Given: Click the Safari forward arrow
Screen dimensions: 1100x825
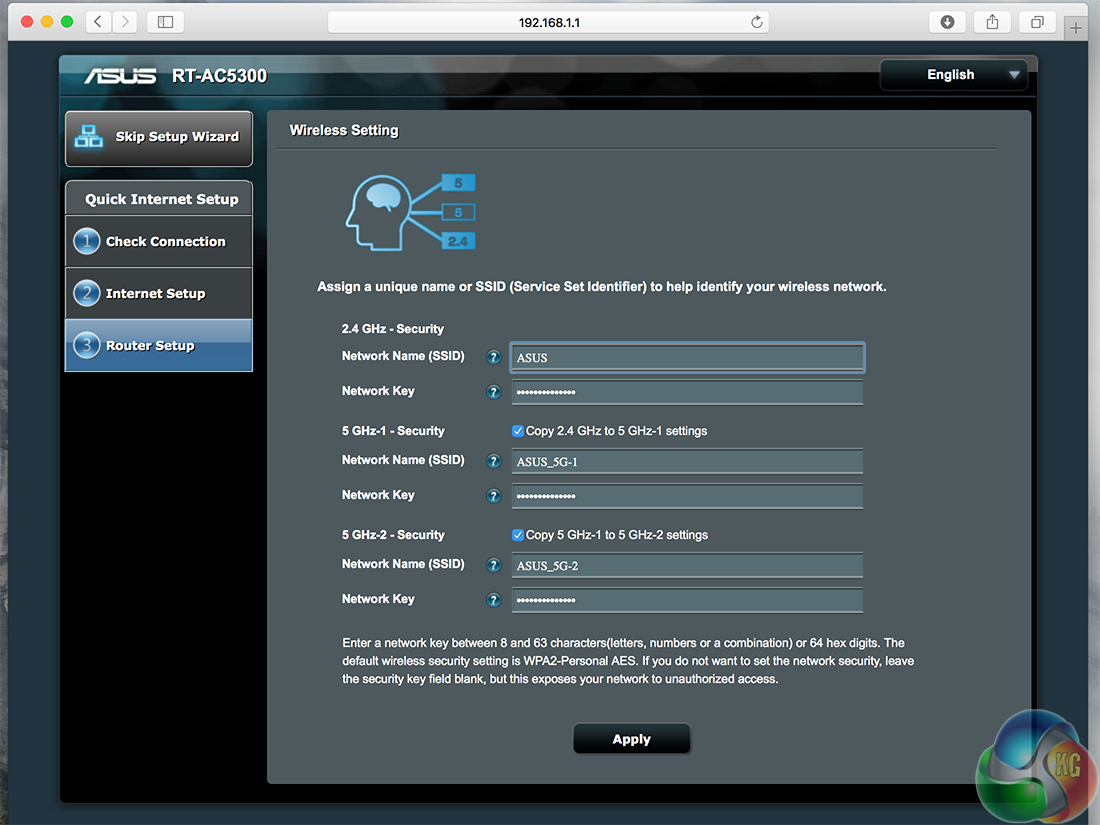Looking at the screenshot, I should [x=125, y=22].
